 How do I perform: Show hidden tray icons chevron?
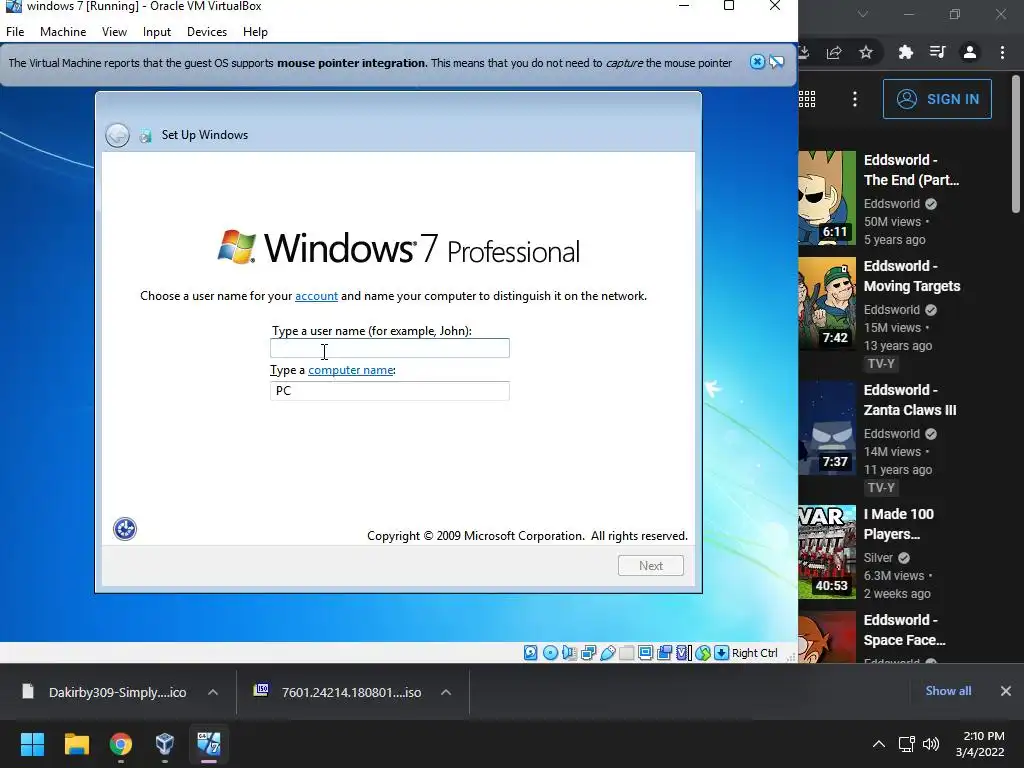point(879,744)
